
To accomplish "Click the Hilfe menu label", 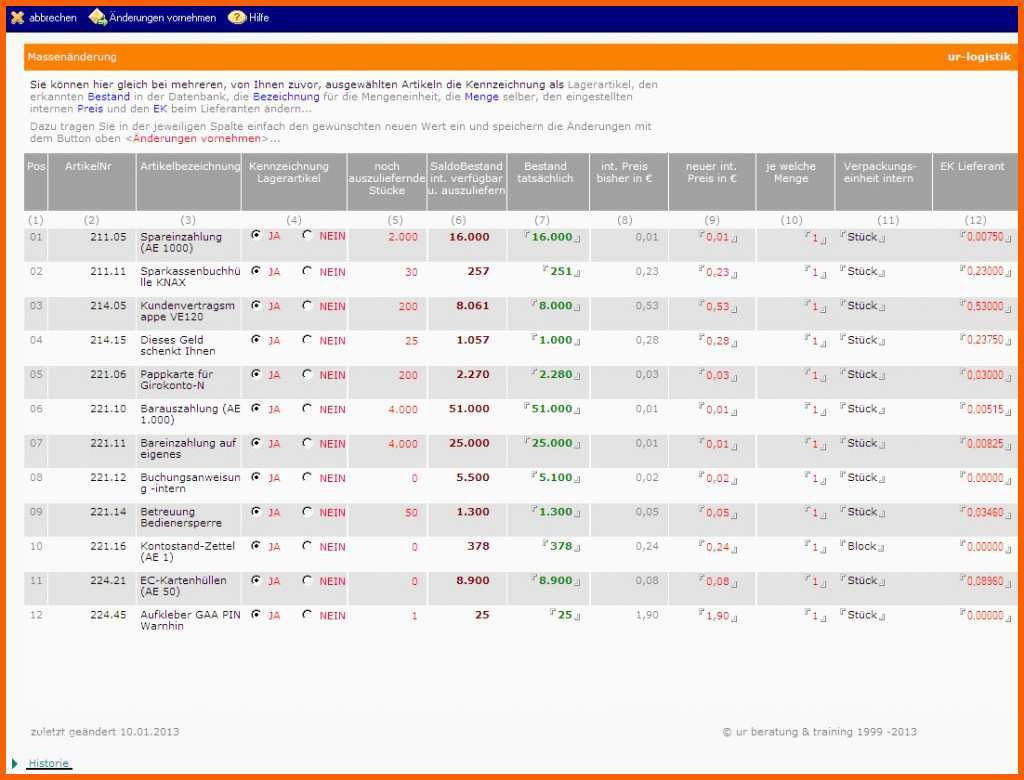I will pyautogui.click(x=259, y=18).
